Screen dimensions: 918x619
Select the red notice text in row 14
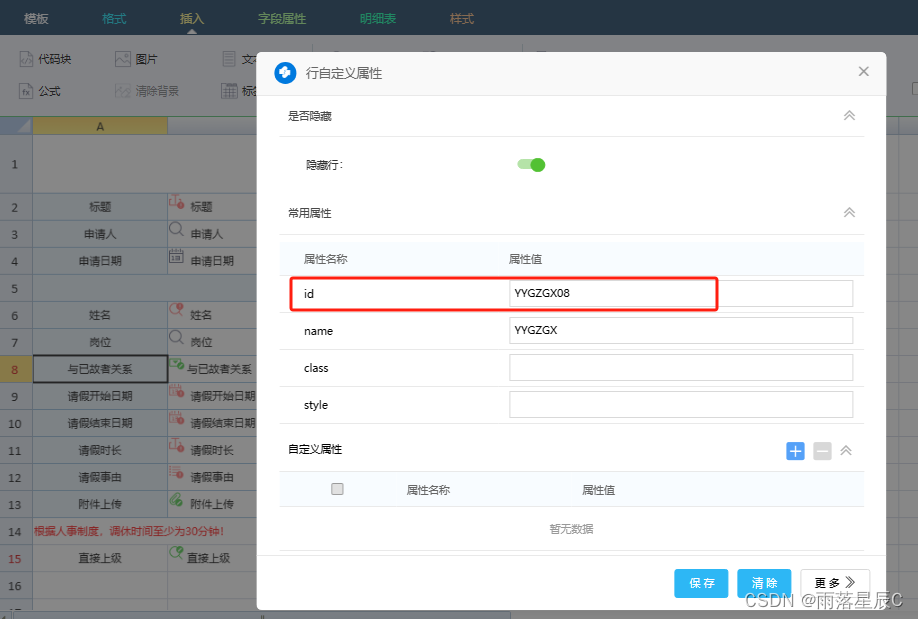[129, 531]
